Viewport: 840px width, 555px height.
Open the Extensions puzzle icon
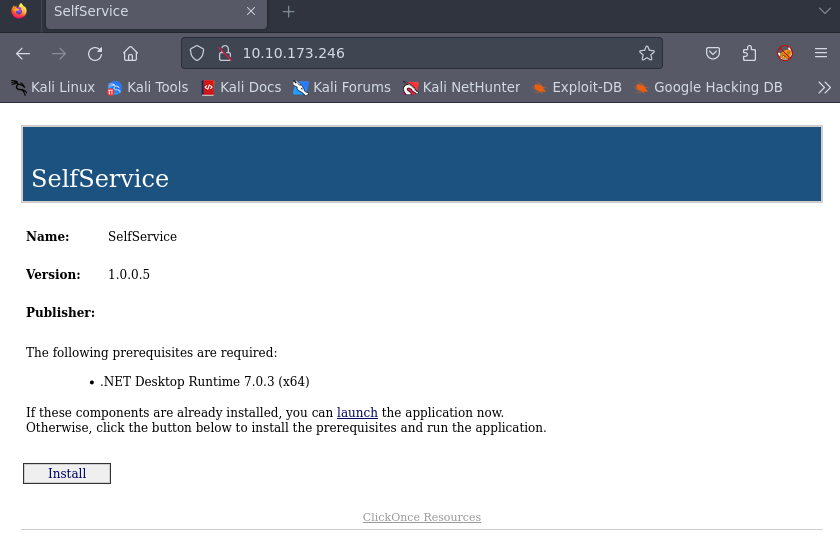pyautogui.click(x=749, y=54)
